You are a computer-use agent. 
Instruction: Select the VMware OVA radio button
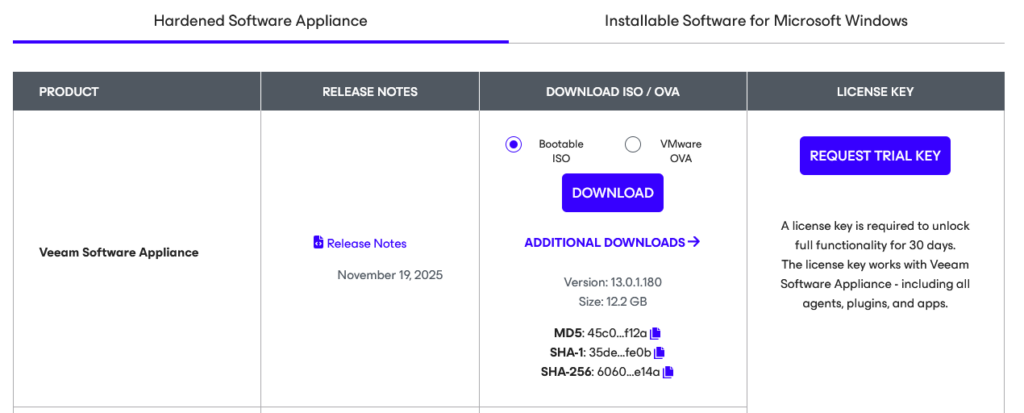pos(633,144)
